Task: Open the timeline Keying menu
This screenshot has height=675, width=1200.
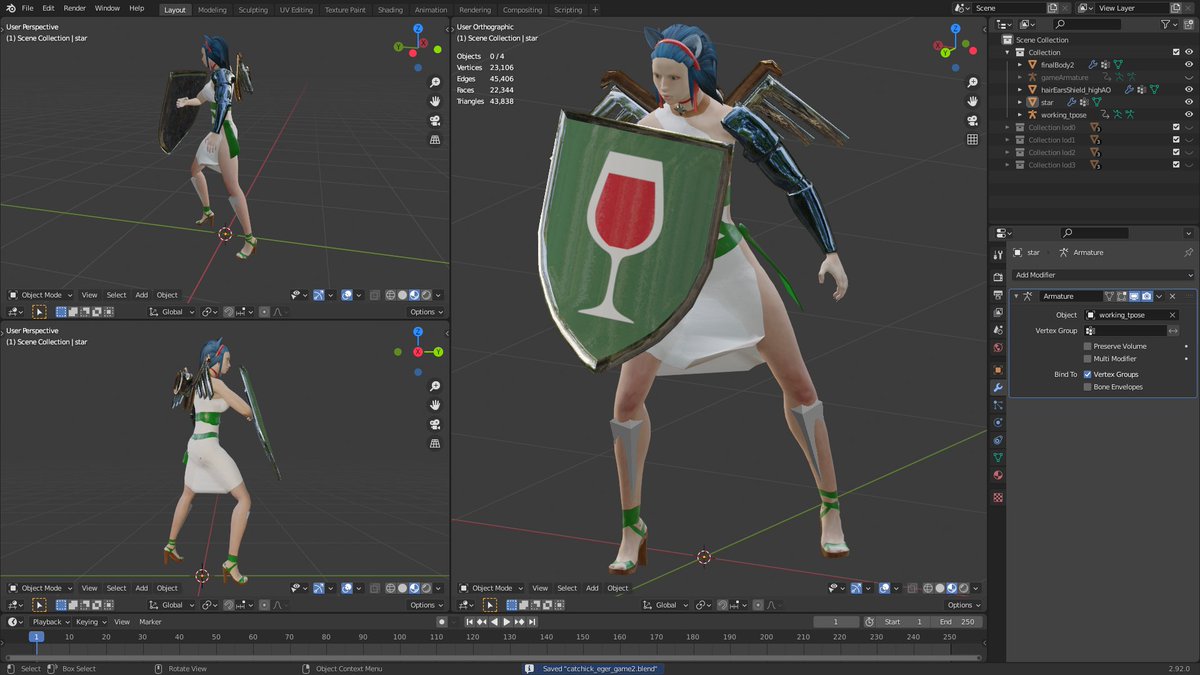Action: click(x=88, y=622)
